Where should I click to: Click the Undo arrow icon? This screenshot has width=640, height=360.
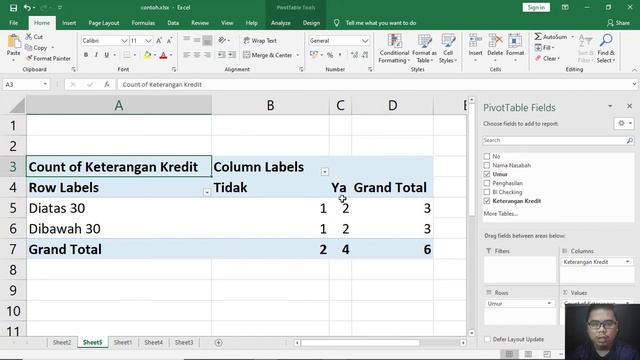(27, 8)
